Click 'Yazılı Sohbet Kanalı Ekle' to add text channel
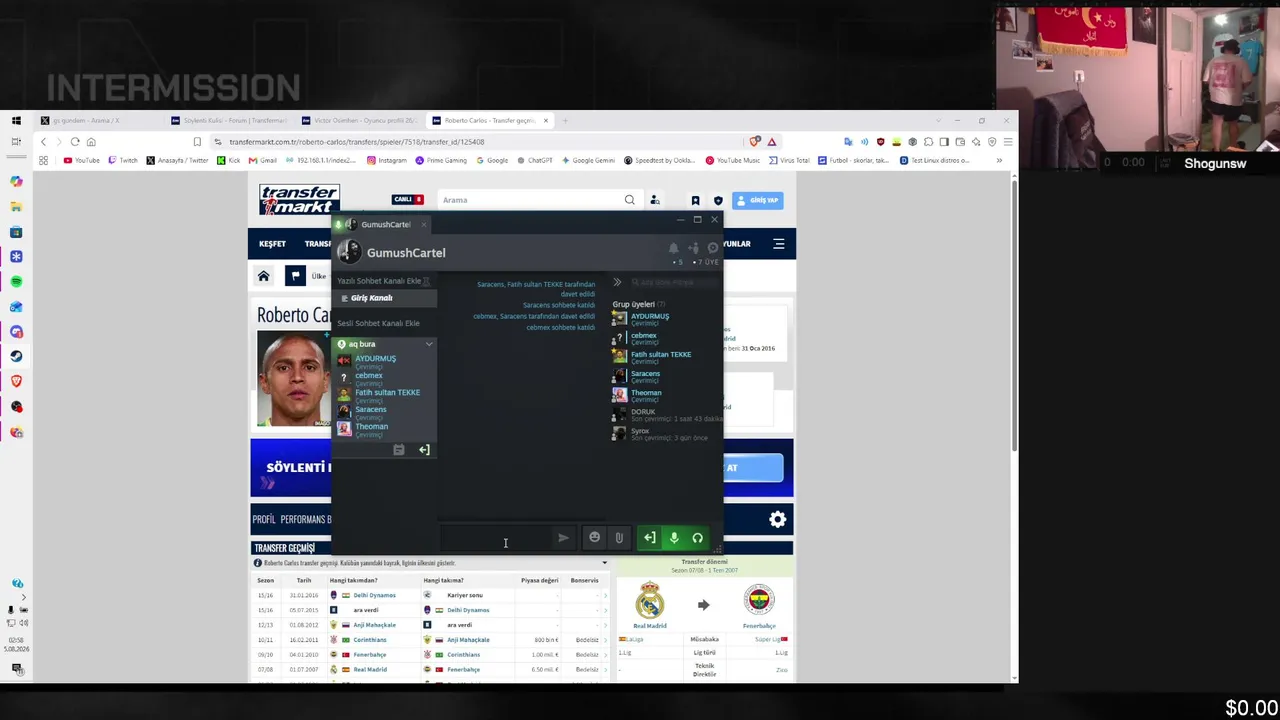 [x=380, y=281]
